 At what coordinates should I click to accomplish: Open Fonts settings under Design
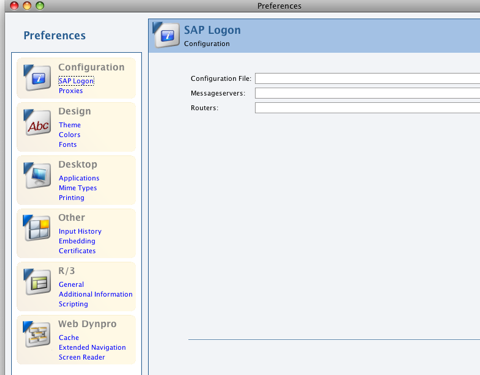point(68,145)
